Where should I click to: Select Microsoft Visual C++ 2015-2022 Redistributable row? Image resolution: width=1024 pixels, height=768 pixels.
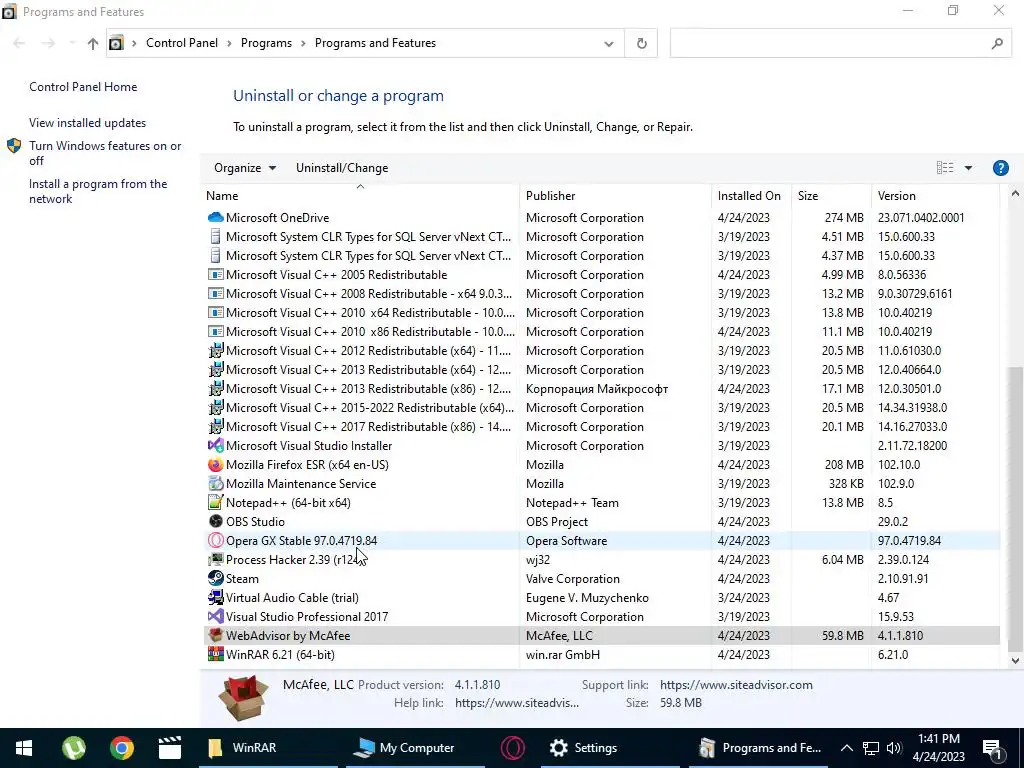pyautogui.click(x=601, y=408)
